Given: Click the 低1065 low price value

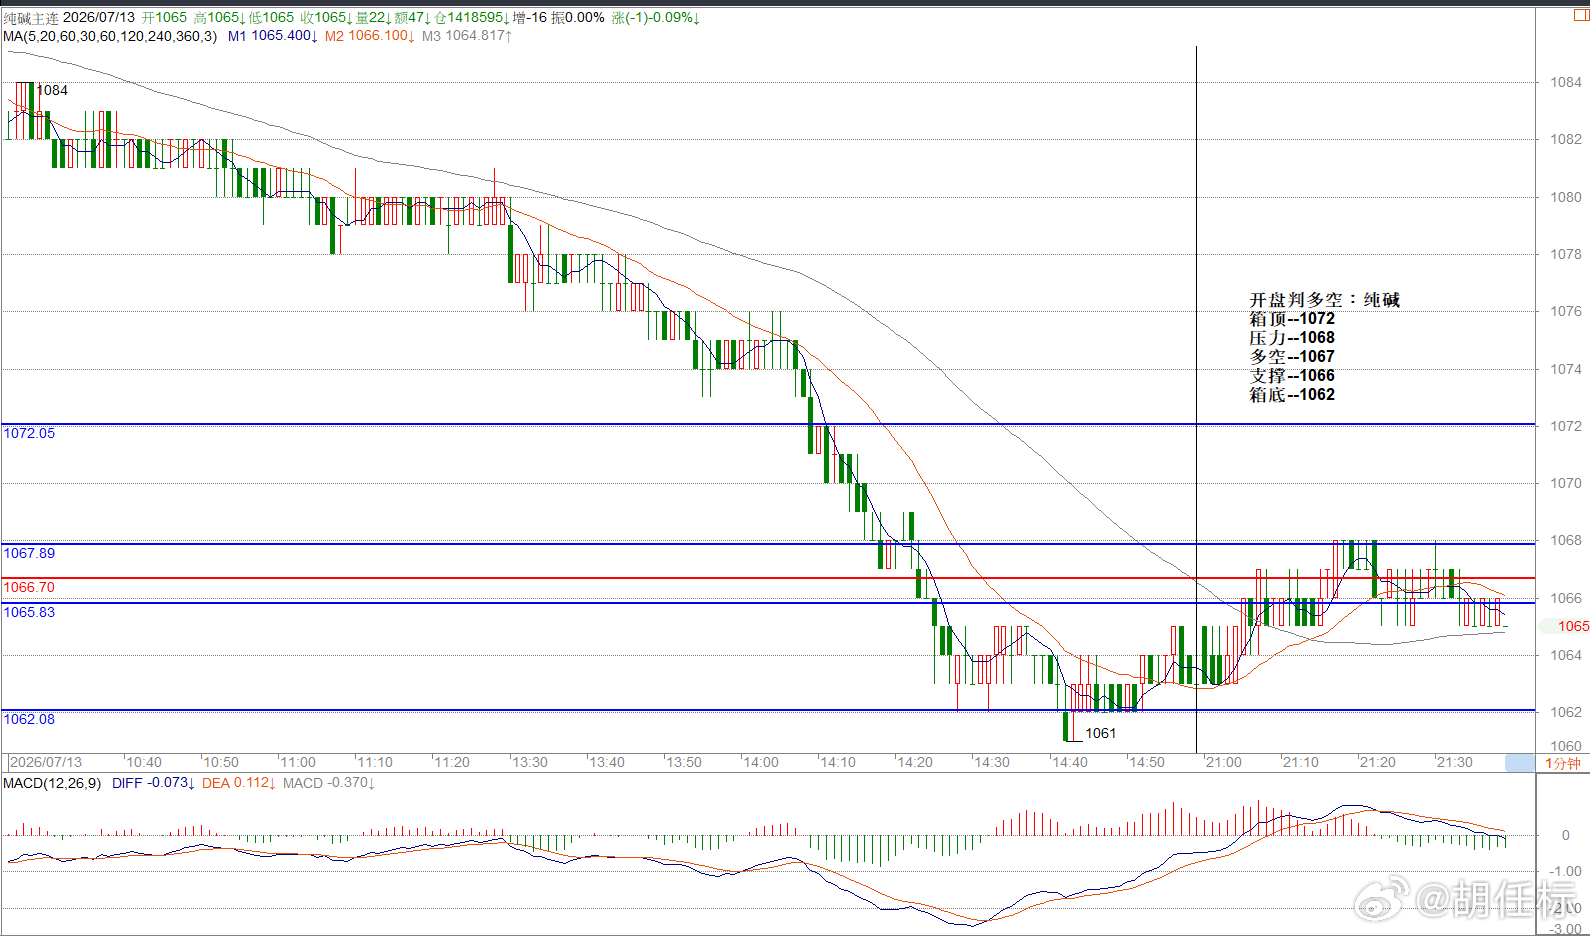Looking at the screenshot, I should coord(271,18).
